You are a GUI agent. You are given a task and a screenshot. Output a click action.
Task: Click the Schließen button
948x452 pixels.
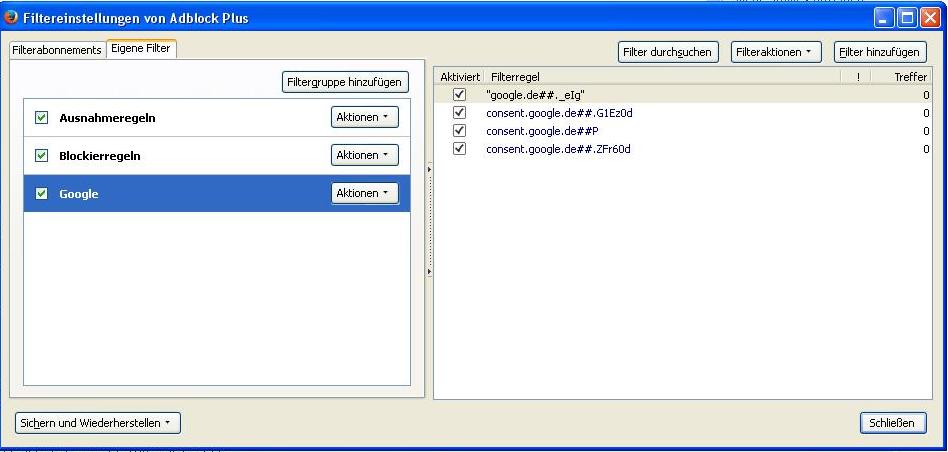(x=892, y=423)
